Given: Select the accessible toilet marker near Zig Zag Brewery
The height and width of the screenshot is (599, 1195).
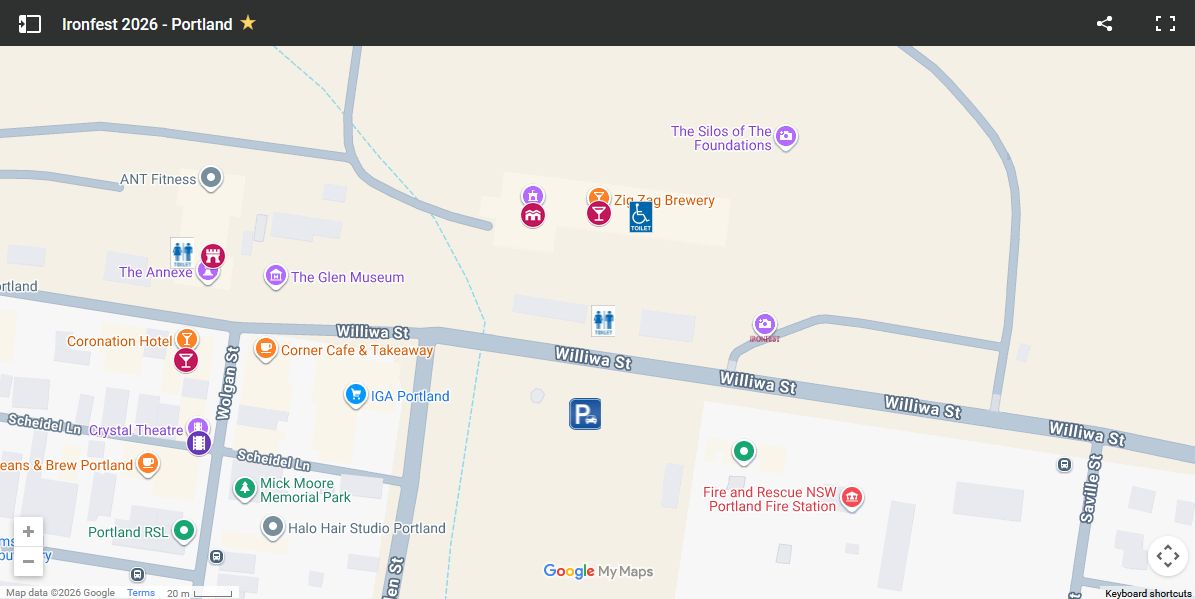Looking at the screenshot, I should 640,215.
